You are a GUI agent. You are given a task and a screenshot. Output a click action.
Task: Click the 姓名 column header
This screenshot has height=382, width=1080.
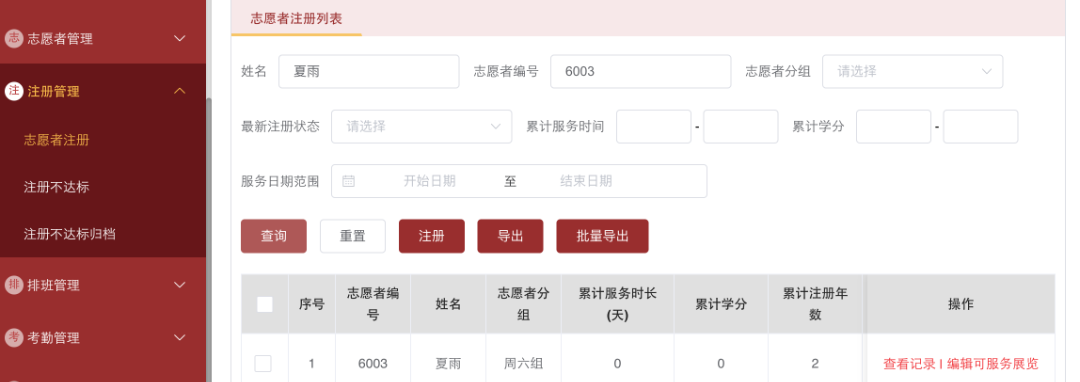pyautogui.click(x=448, y=304)
